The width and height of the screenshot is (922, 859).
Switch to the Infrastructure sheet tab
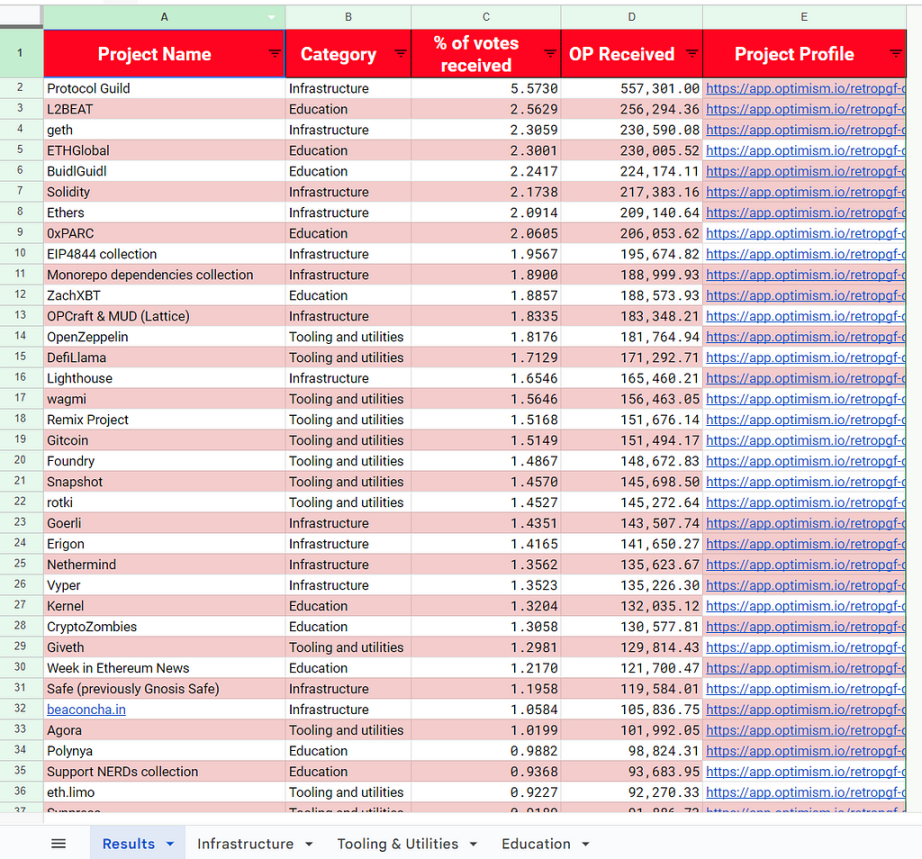pos(245,844)
